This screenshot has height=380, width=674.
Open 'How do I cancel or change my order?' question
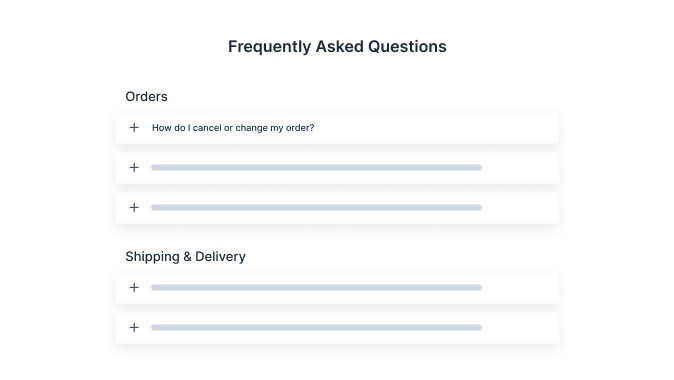click(233, 128)
